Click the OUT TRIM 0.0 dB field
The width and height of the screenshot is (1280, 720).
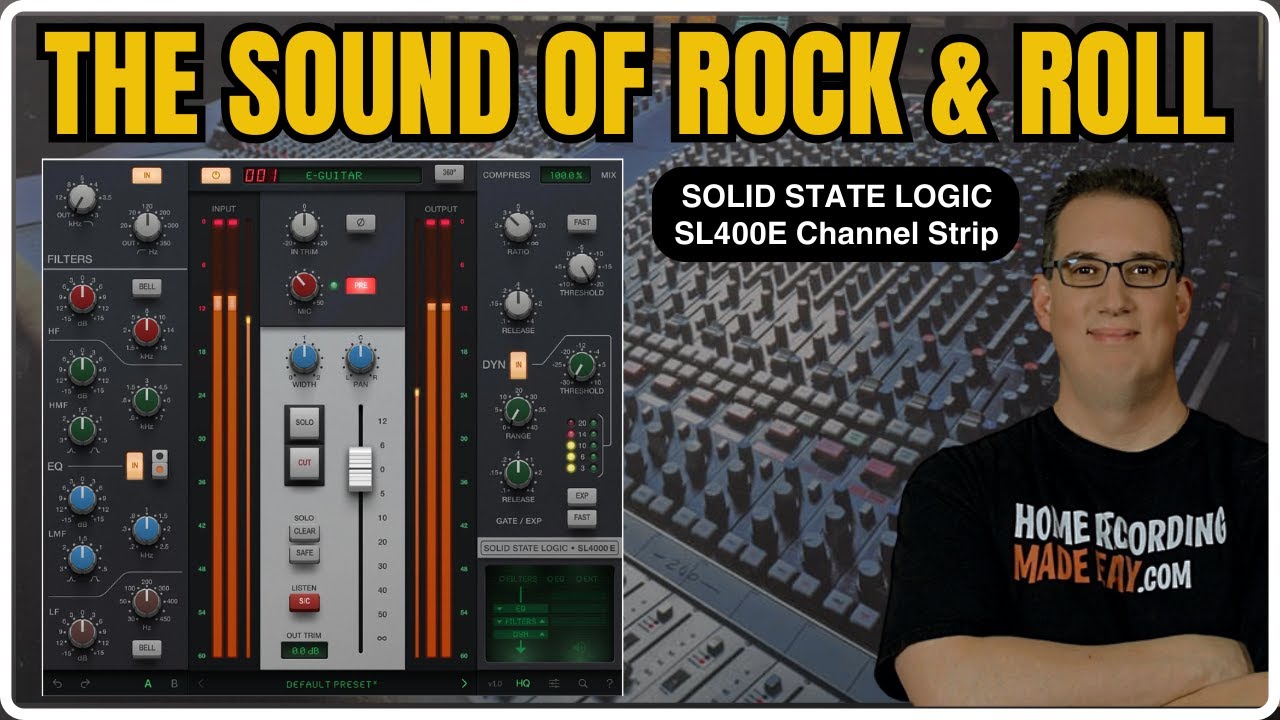[304, 651]
